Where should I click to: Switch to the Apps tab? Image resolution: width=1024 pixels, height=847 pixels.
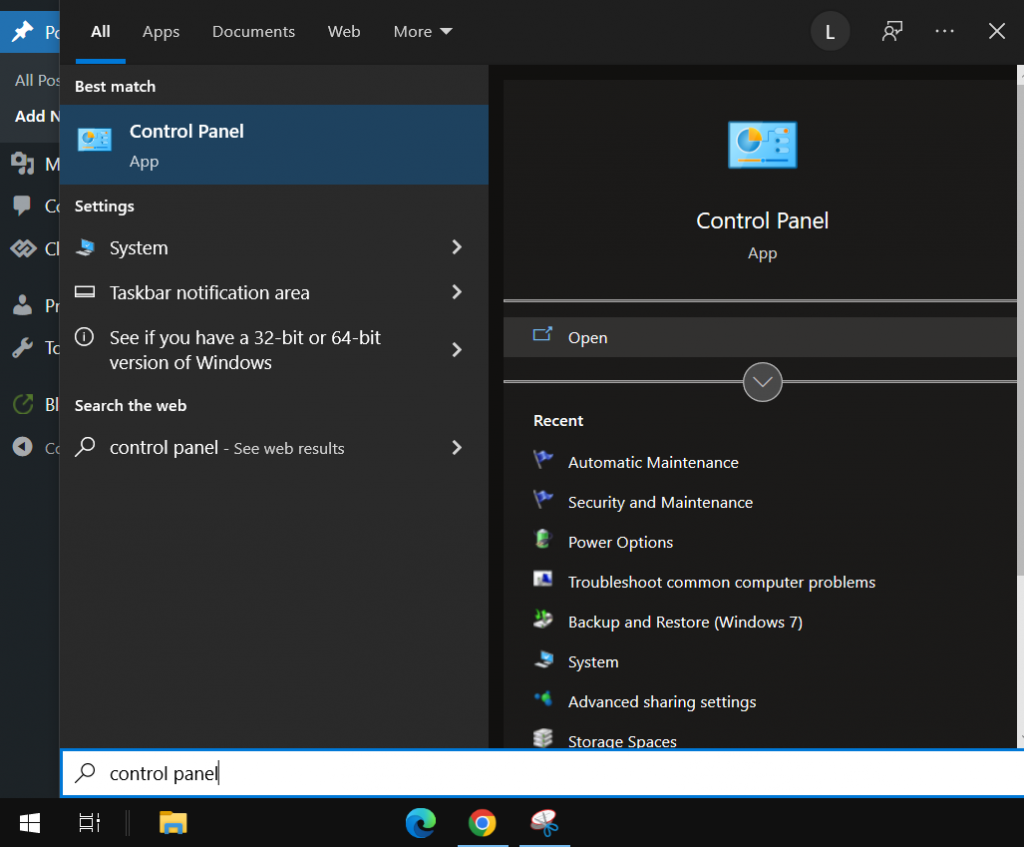coord(160,31)
